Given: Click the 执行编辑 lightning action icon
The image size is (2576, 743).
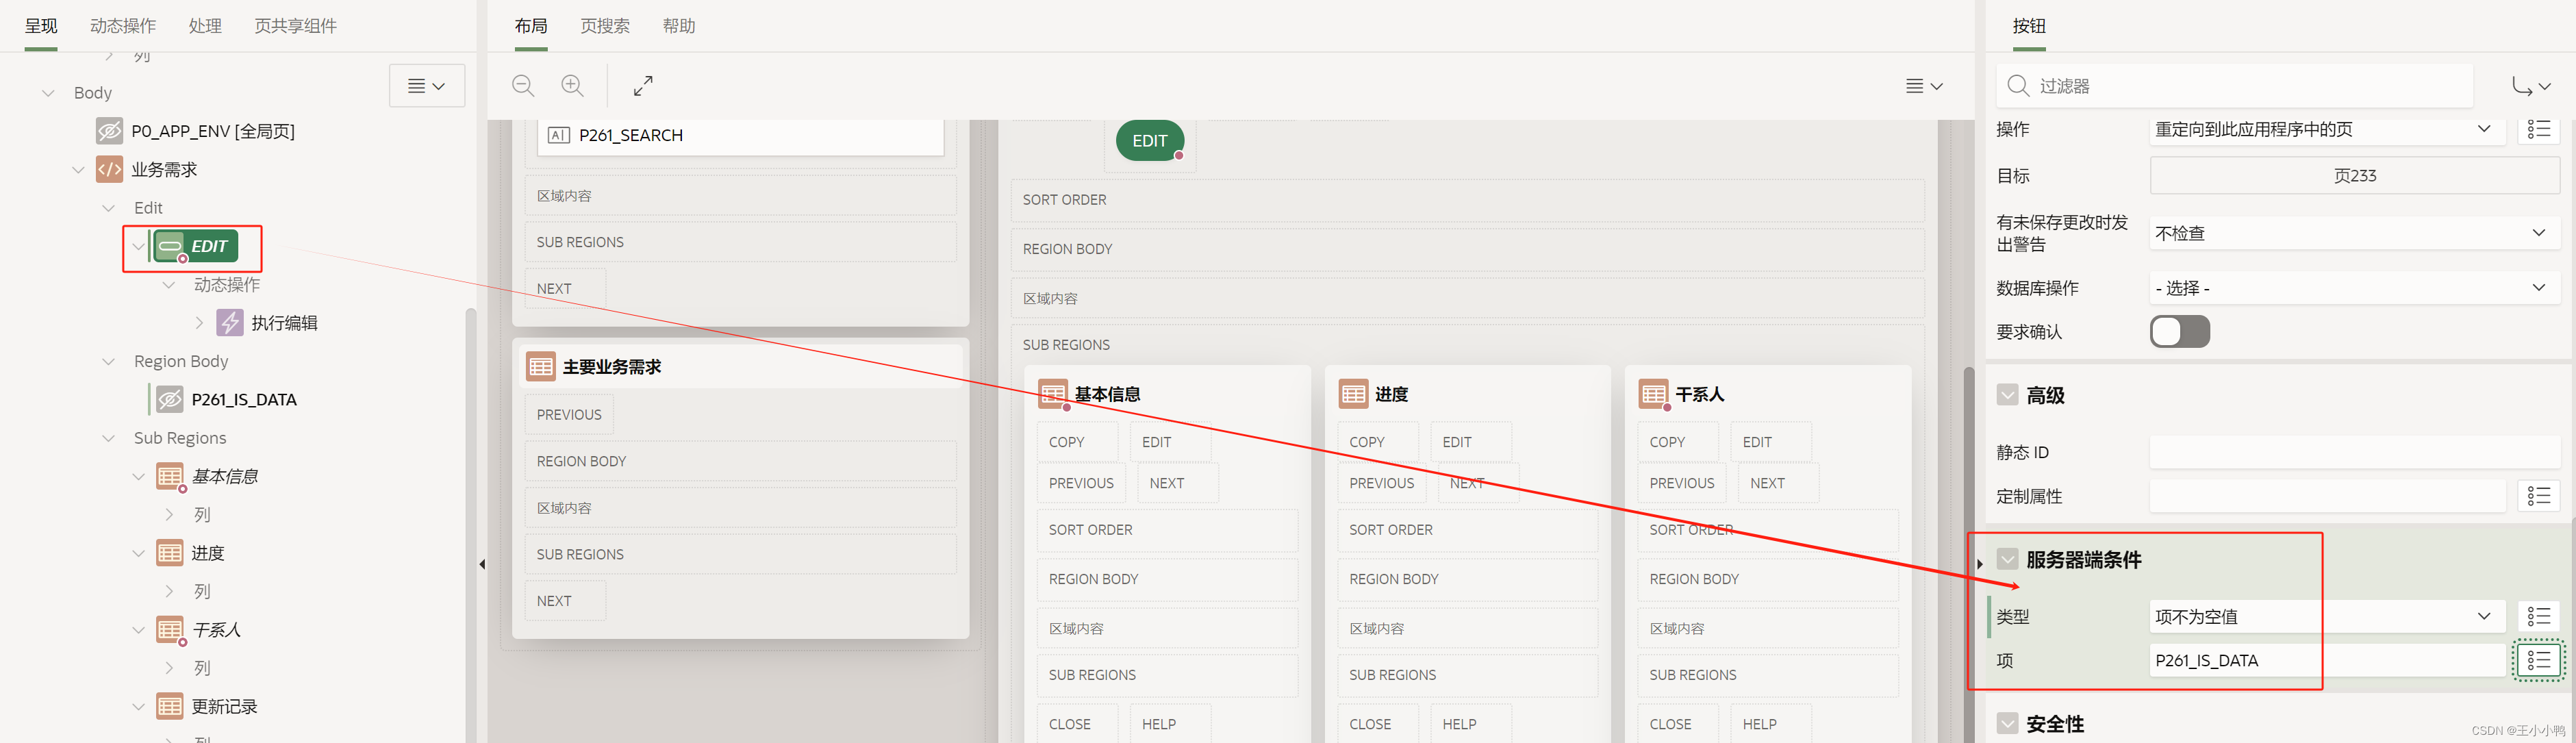Looking at the screenshot, I should click(230, 323).
